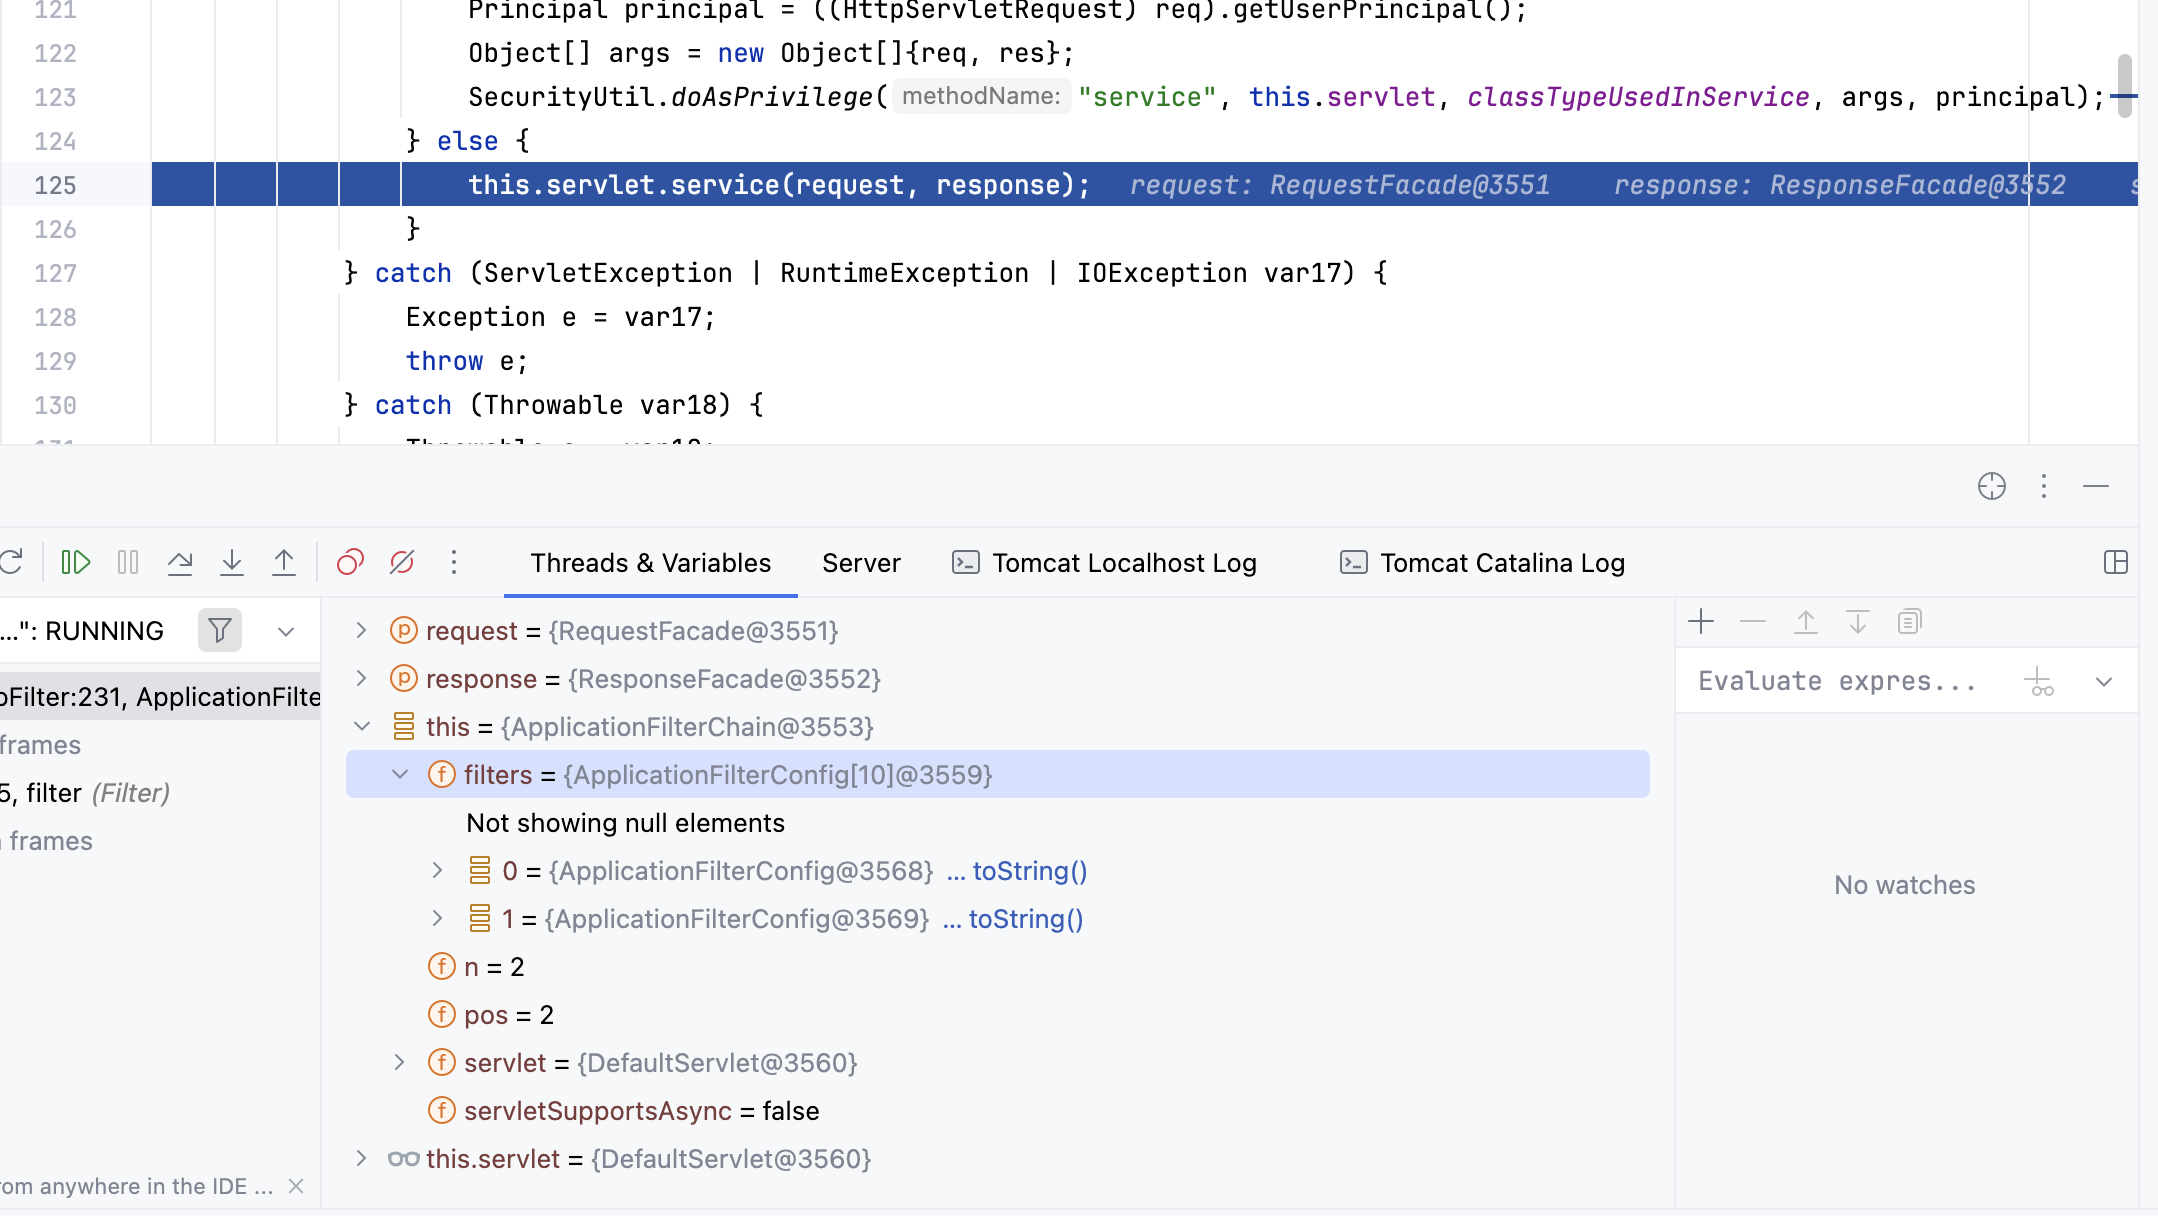Open the Server tab

coord(861,563)
